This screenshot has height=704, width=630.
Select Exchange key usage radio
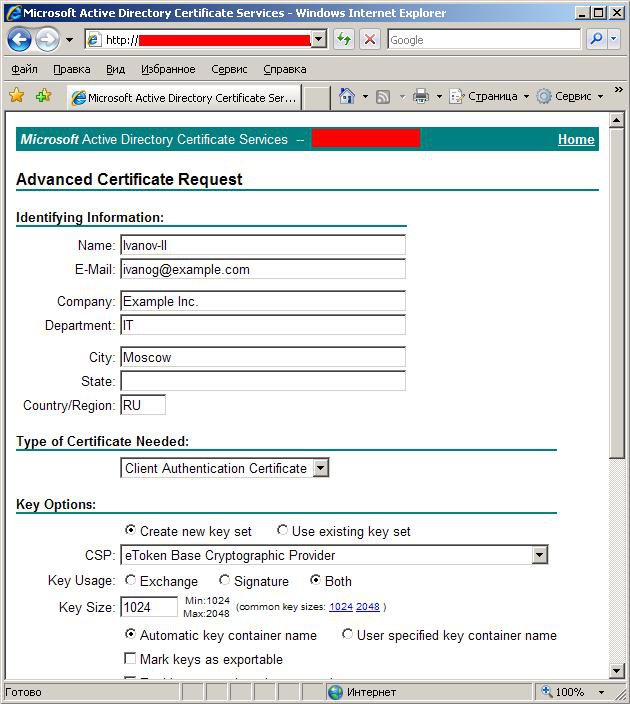point(130,580)
